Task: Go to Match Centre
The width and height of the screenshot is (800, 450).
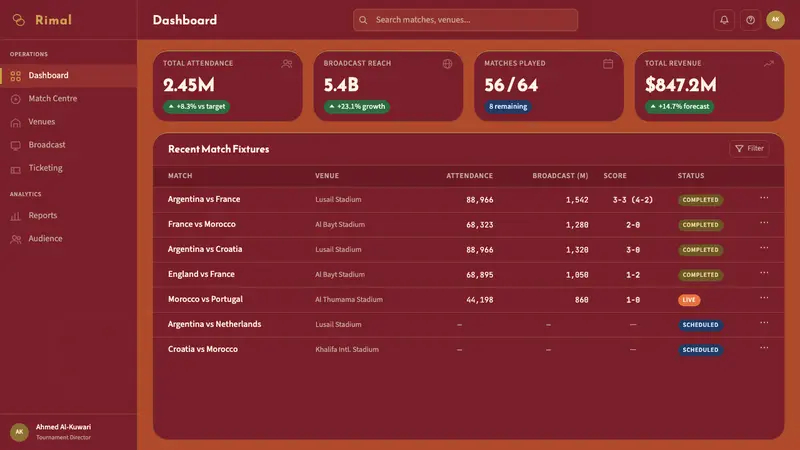Action: pyautogui.click(x=68, y=98)
